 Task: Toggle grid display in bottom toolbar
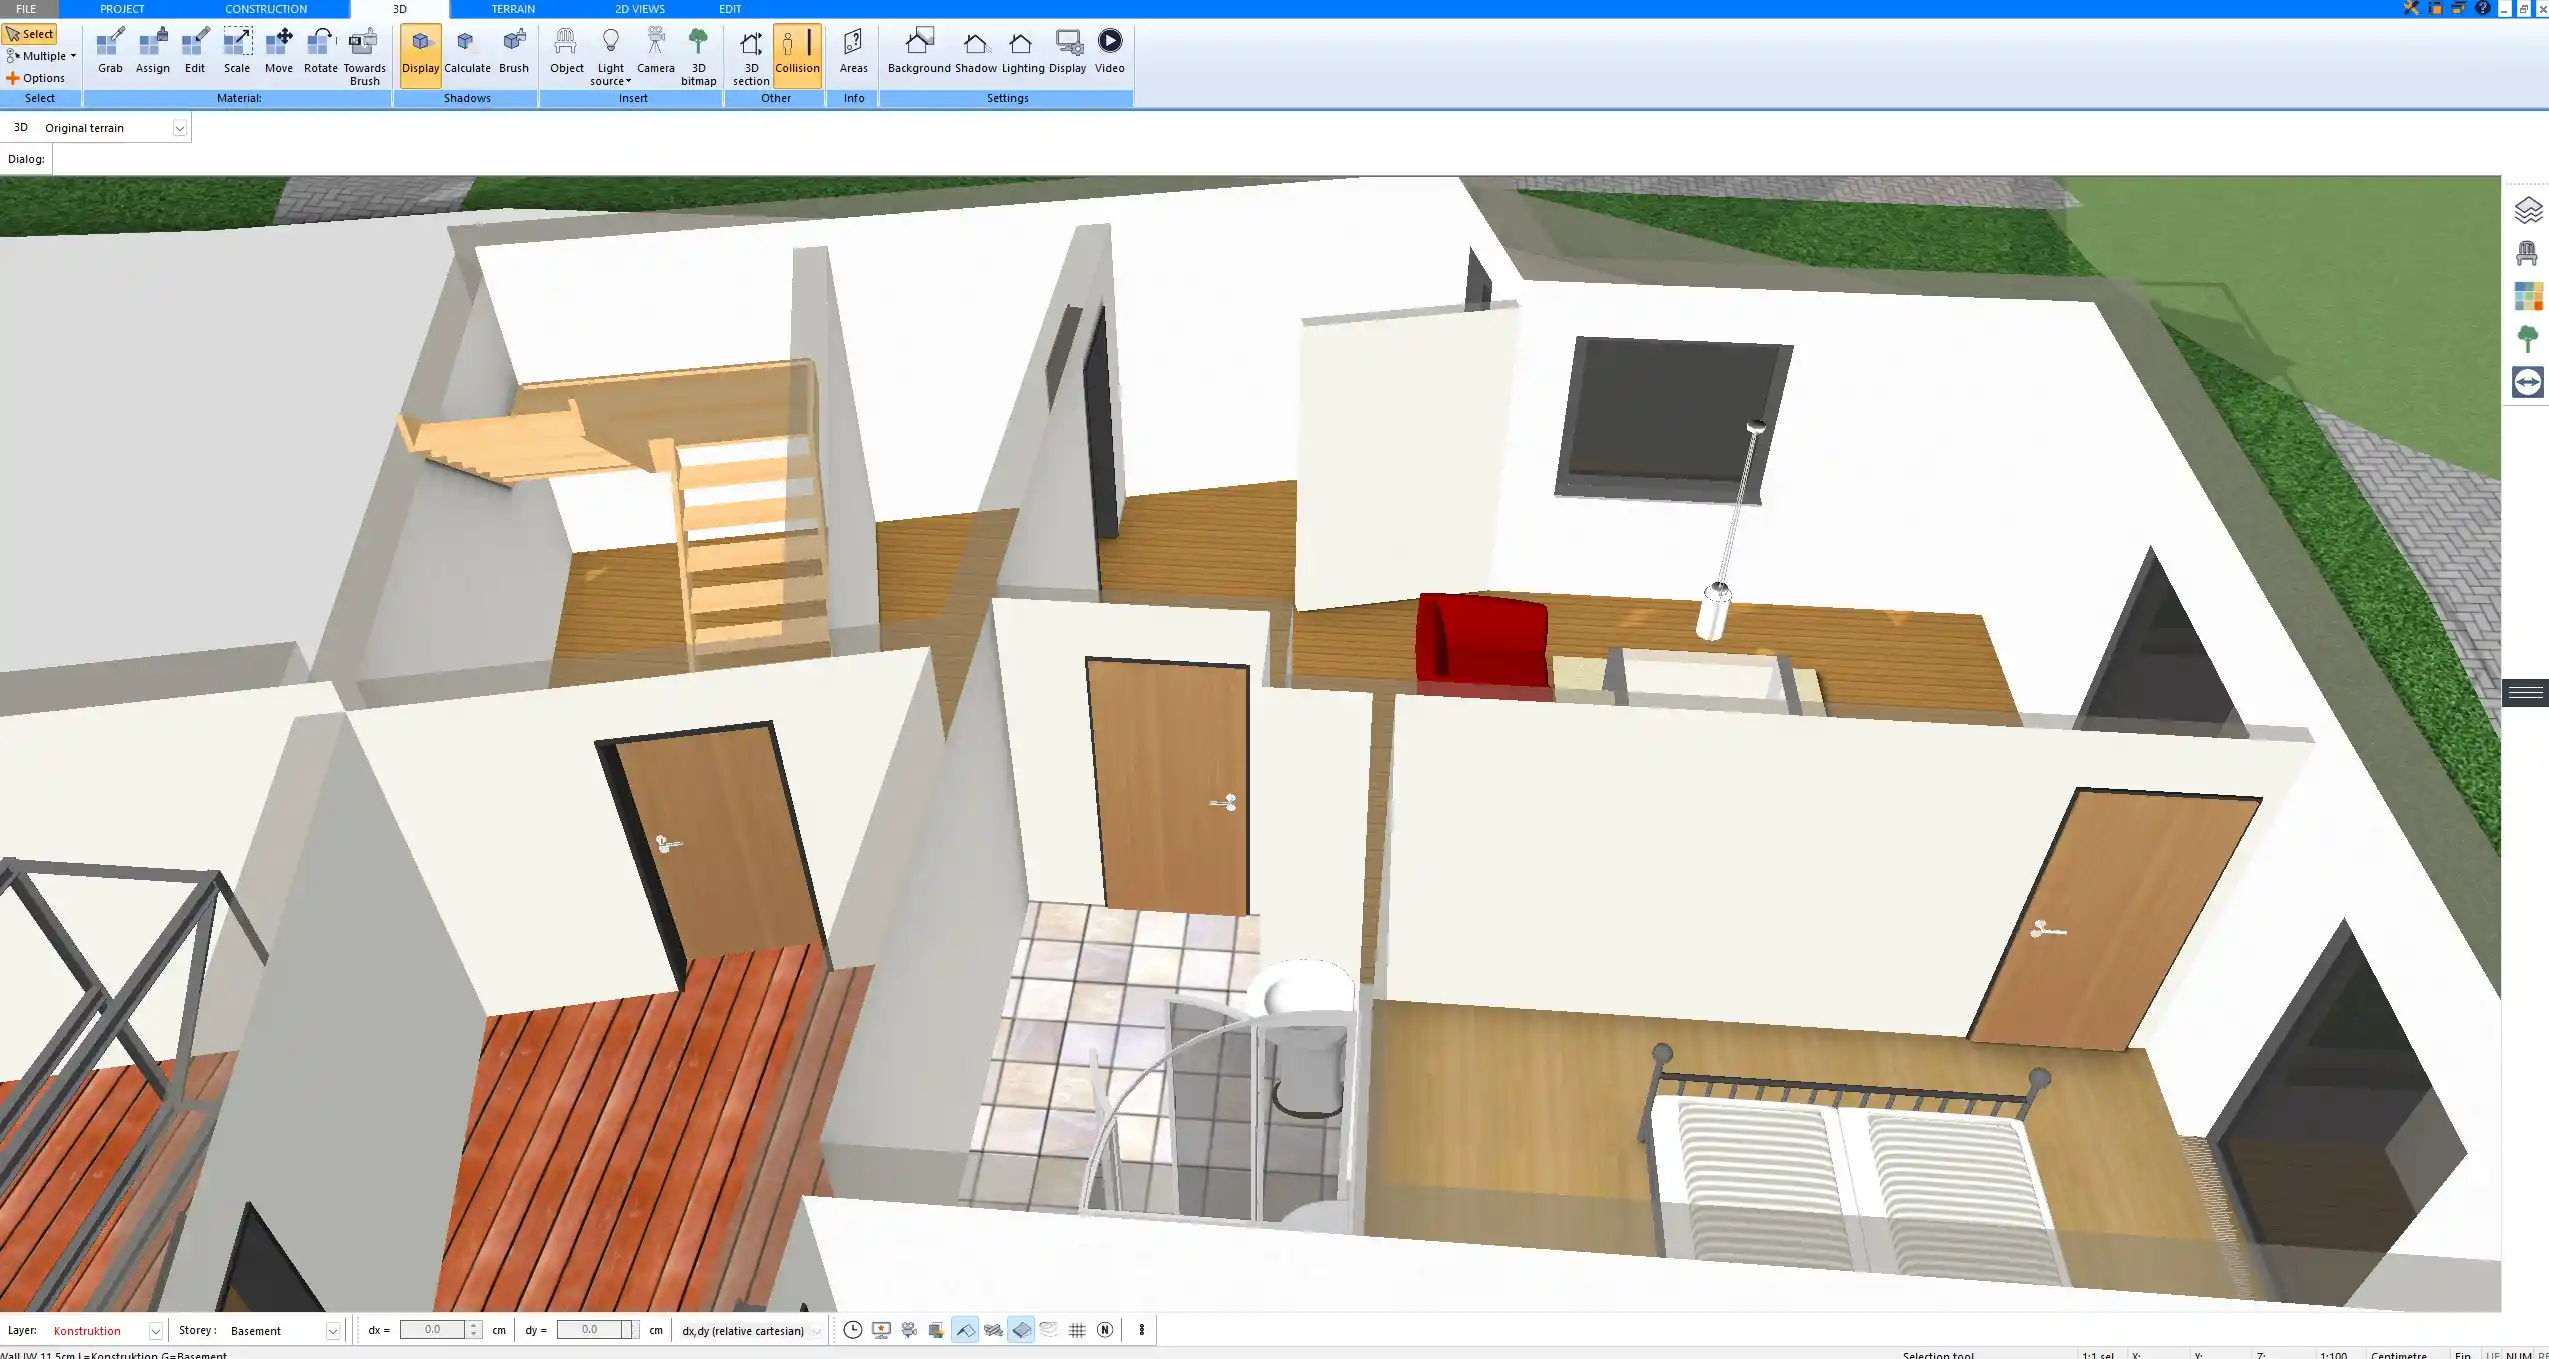[1077, 1330]
